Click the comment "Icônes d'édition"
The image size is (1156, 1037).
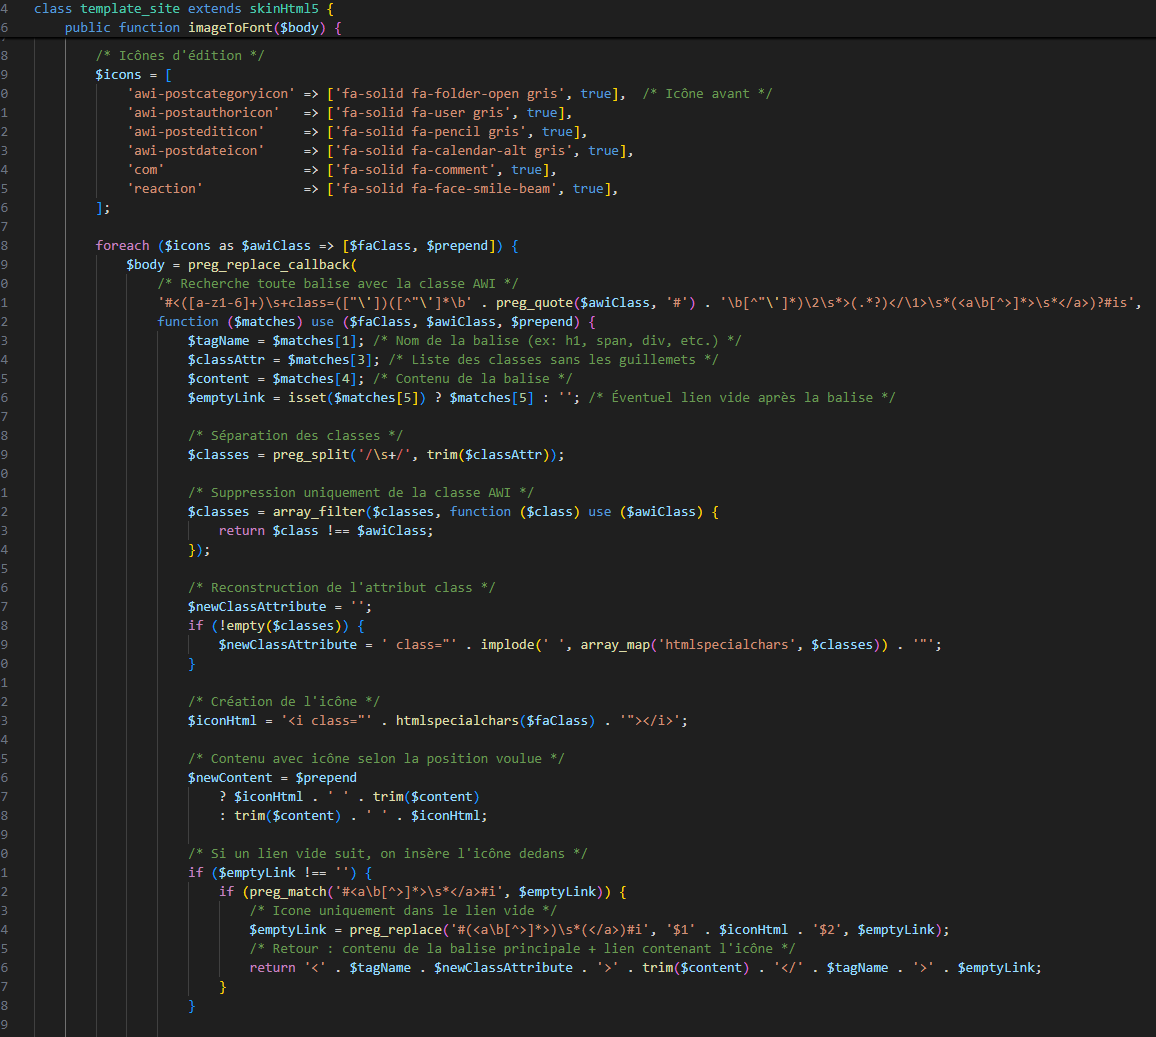pos(180,56)
